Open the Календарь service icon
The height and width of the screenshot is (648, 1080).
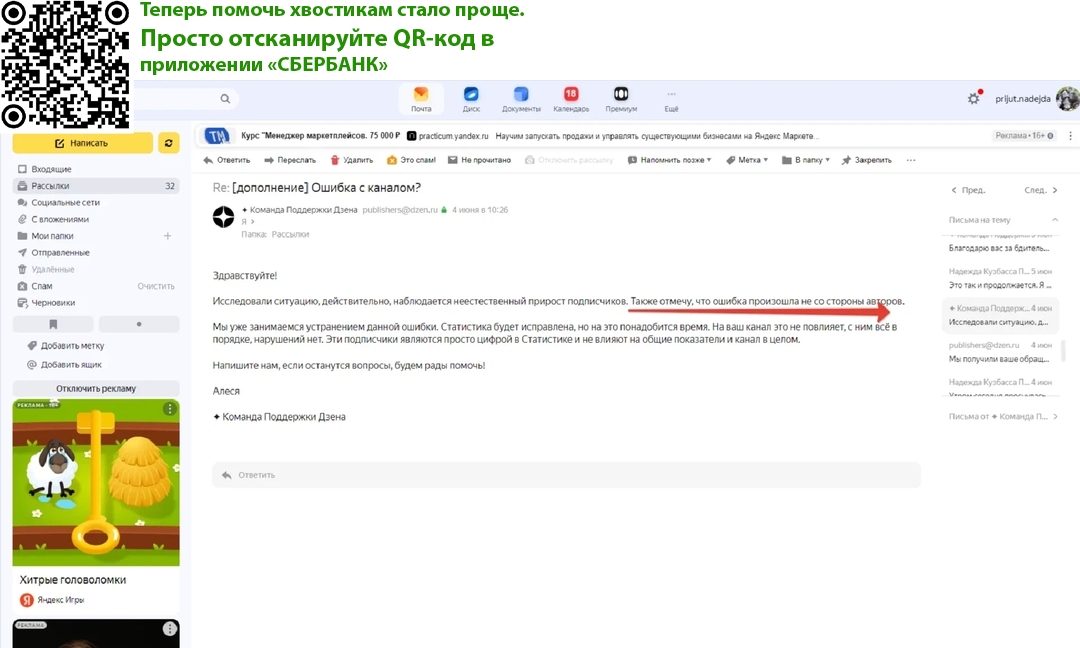571,99
